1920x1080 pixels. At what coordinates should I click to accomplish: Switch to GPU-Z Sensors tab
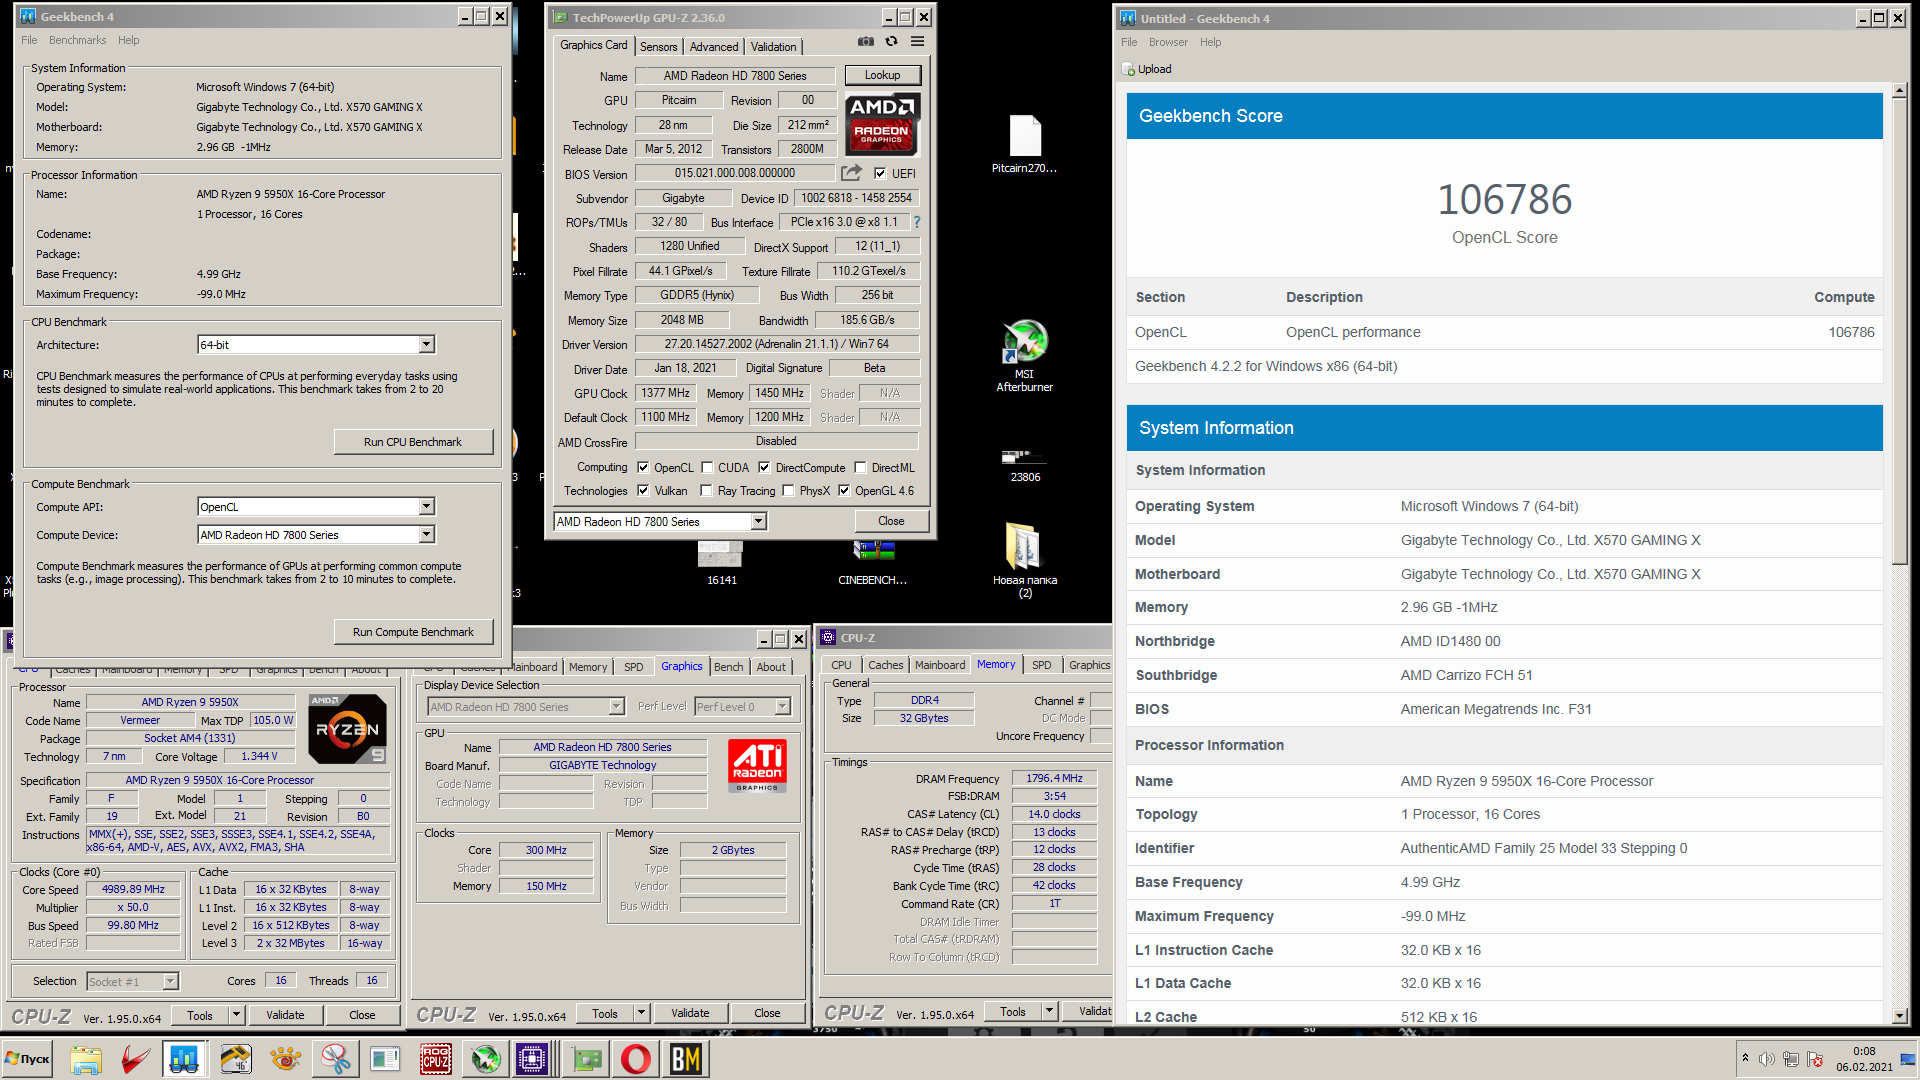(x=658, y=47)
